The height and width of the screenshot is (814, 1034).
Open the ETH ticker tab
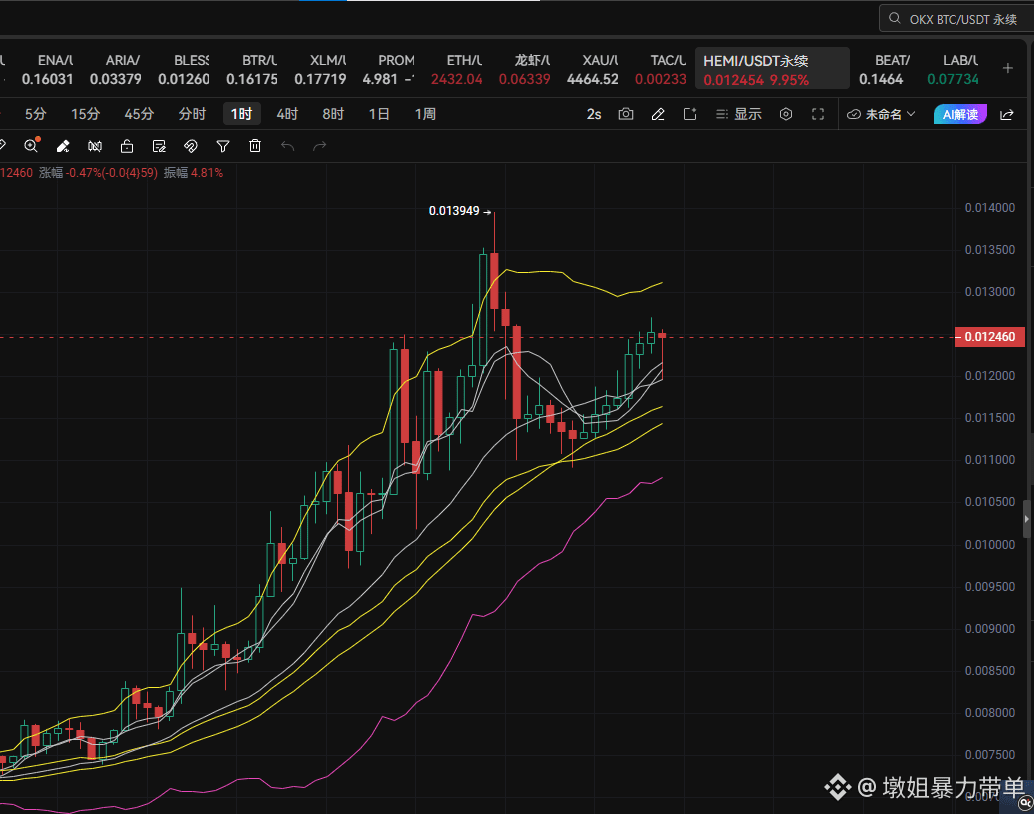pos(456,69)
